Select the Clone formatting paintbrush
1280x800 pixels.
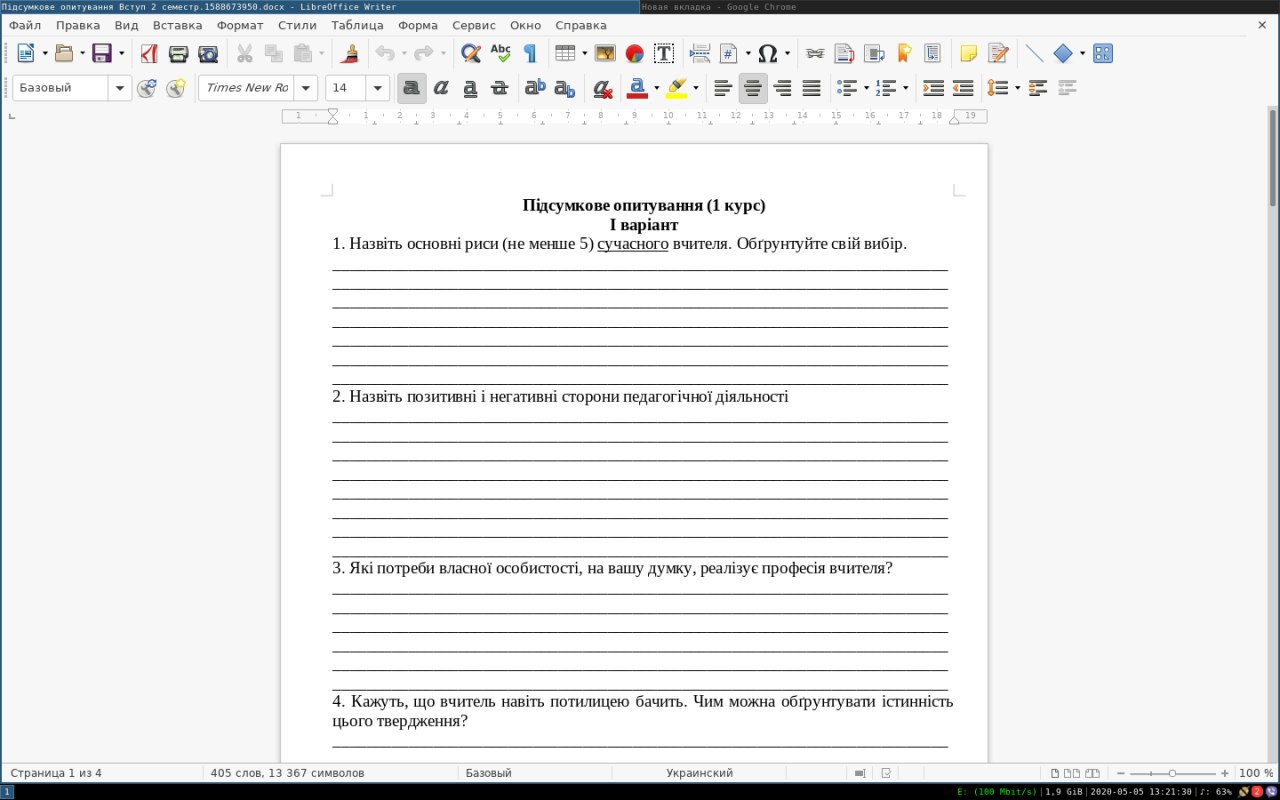[349, 53]
